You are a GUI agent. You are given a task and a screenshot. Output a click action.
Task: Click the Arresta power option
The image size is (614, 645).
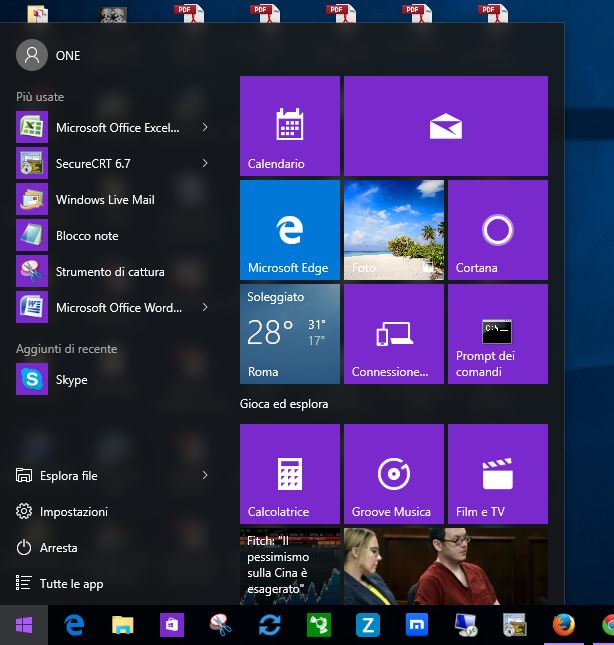point(58,548)
